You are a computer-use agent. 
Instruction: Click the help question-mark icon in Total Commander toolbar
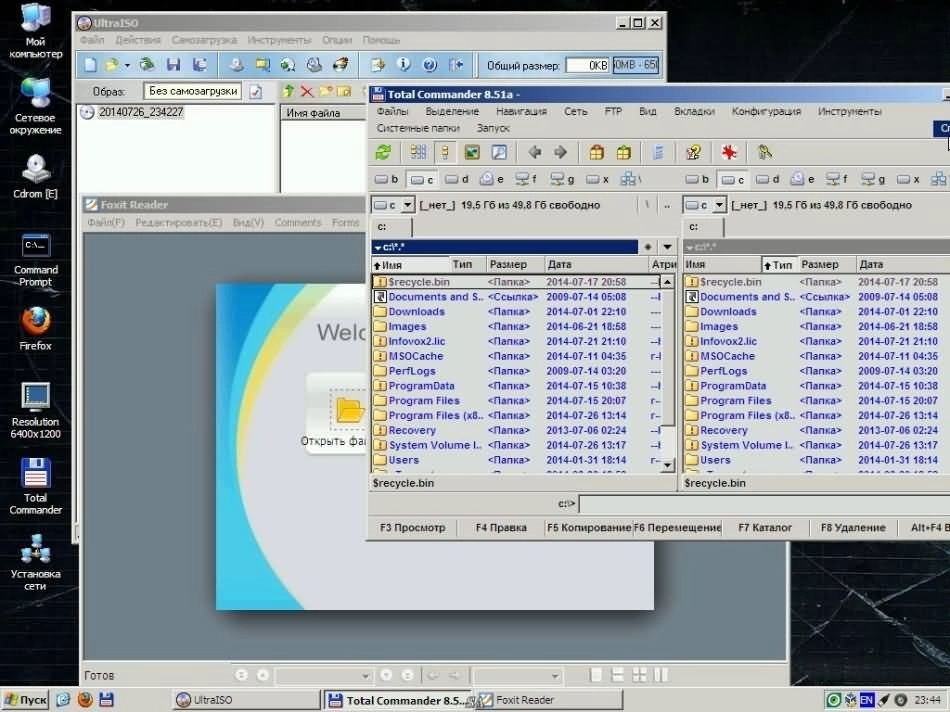pos(694,153)
